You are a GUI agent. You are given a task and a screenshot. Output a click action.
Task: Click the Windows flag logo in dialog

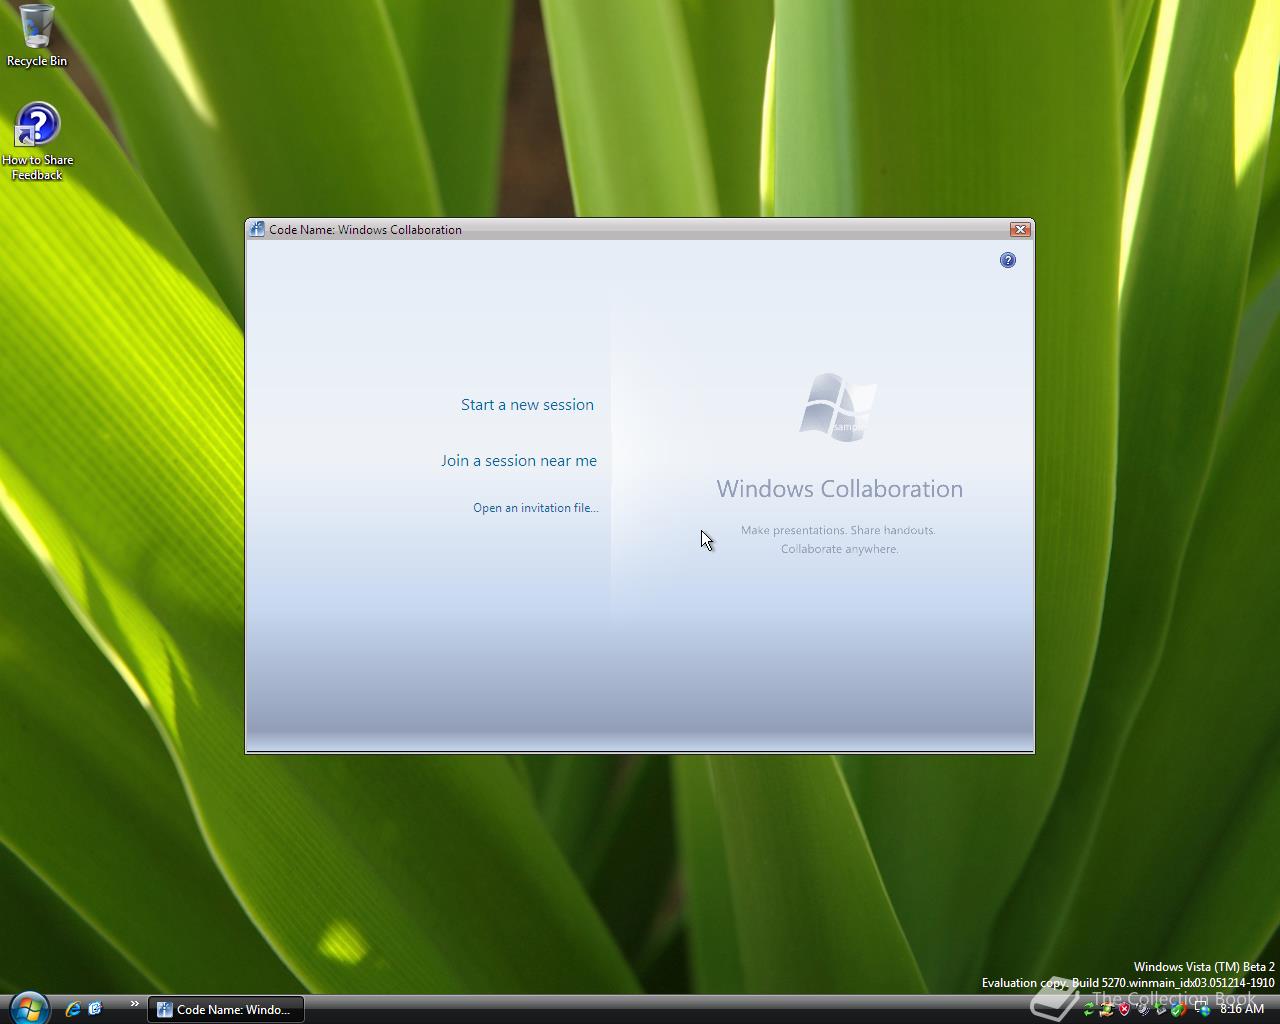(838, 406)
